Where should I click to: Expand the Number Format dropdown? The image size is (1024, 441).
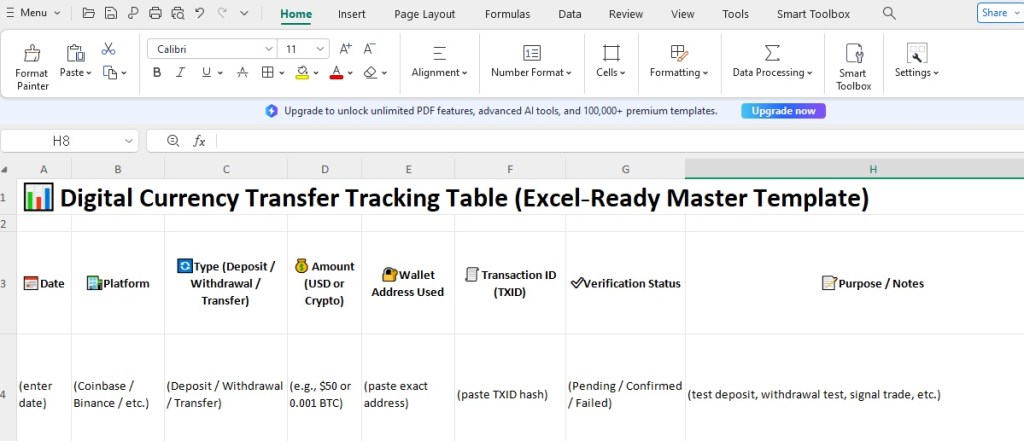click(x=531, y=72)
